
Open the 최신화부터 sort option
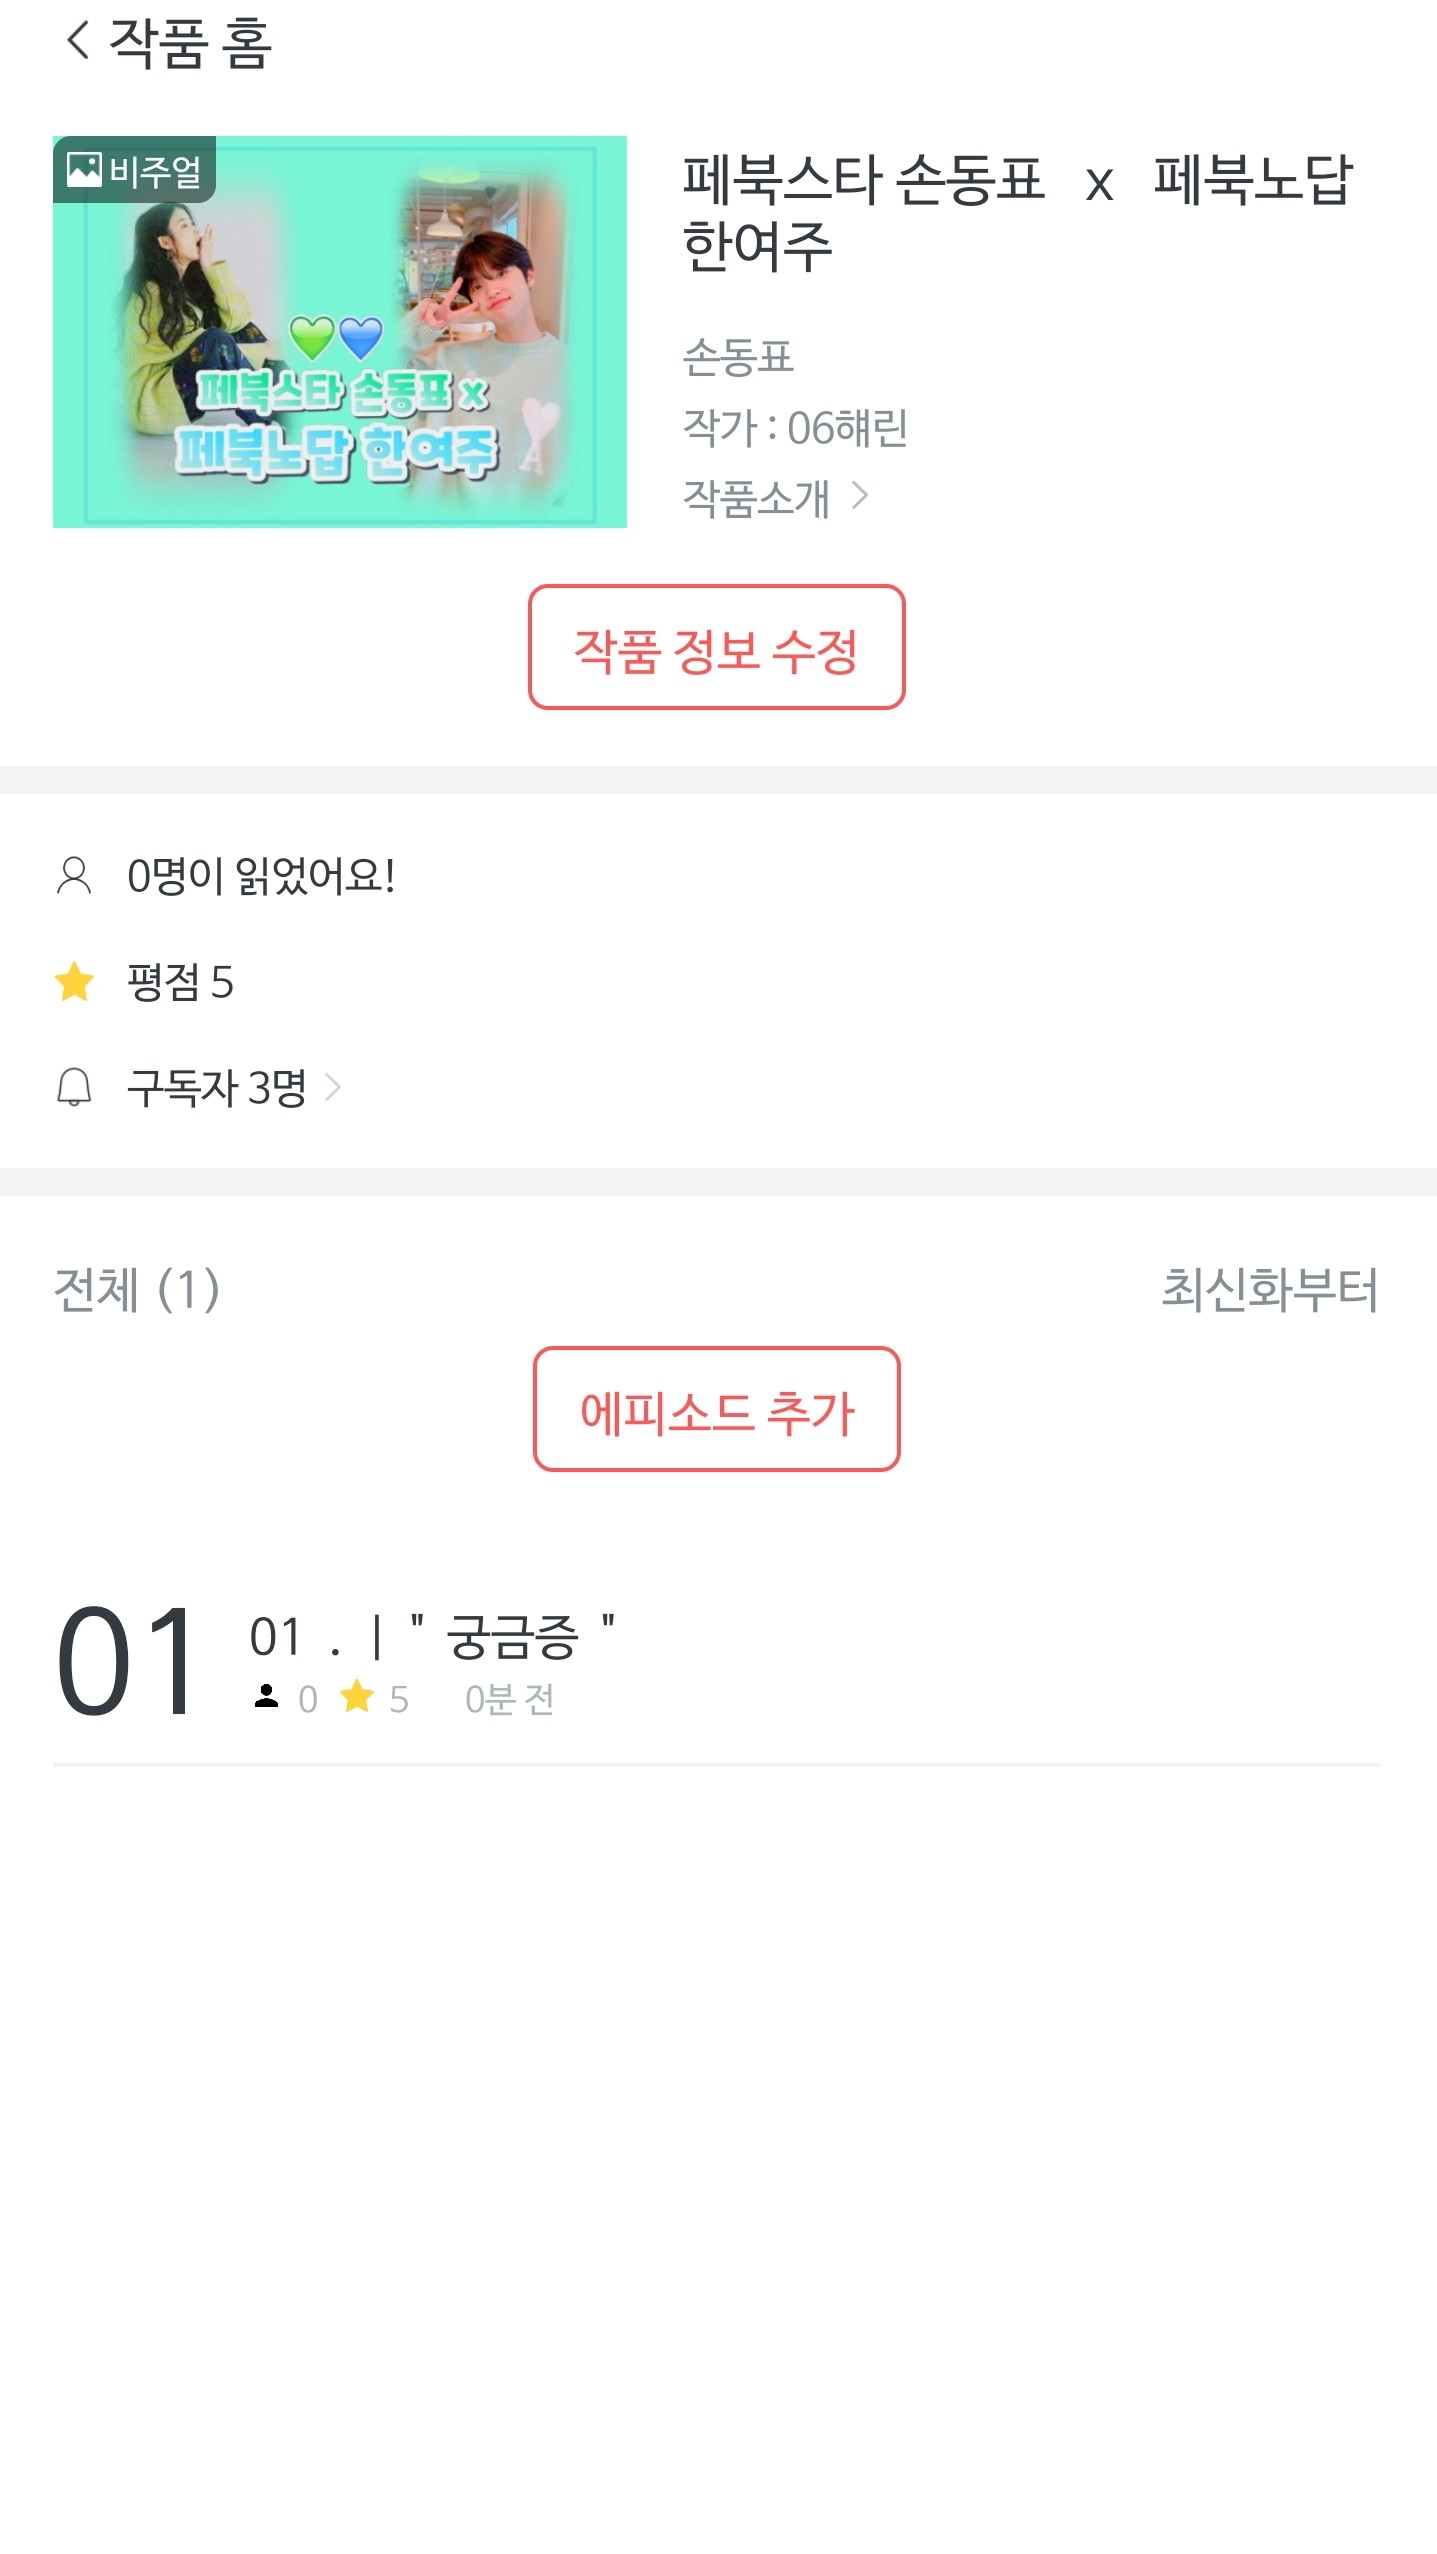[x=1269, y=1289]
